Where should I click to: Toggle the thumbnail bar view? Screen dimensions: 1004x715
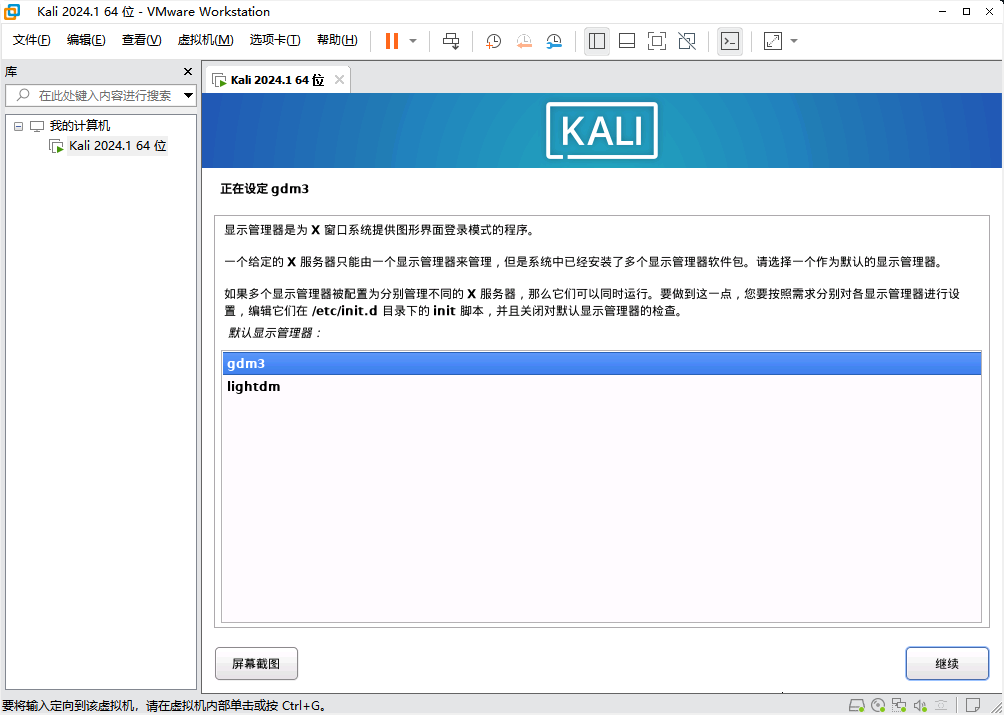[x=627, y=41]
